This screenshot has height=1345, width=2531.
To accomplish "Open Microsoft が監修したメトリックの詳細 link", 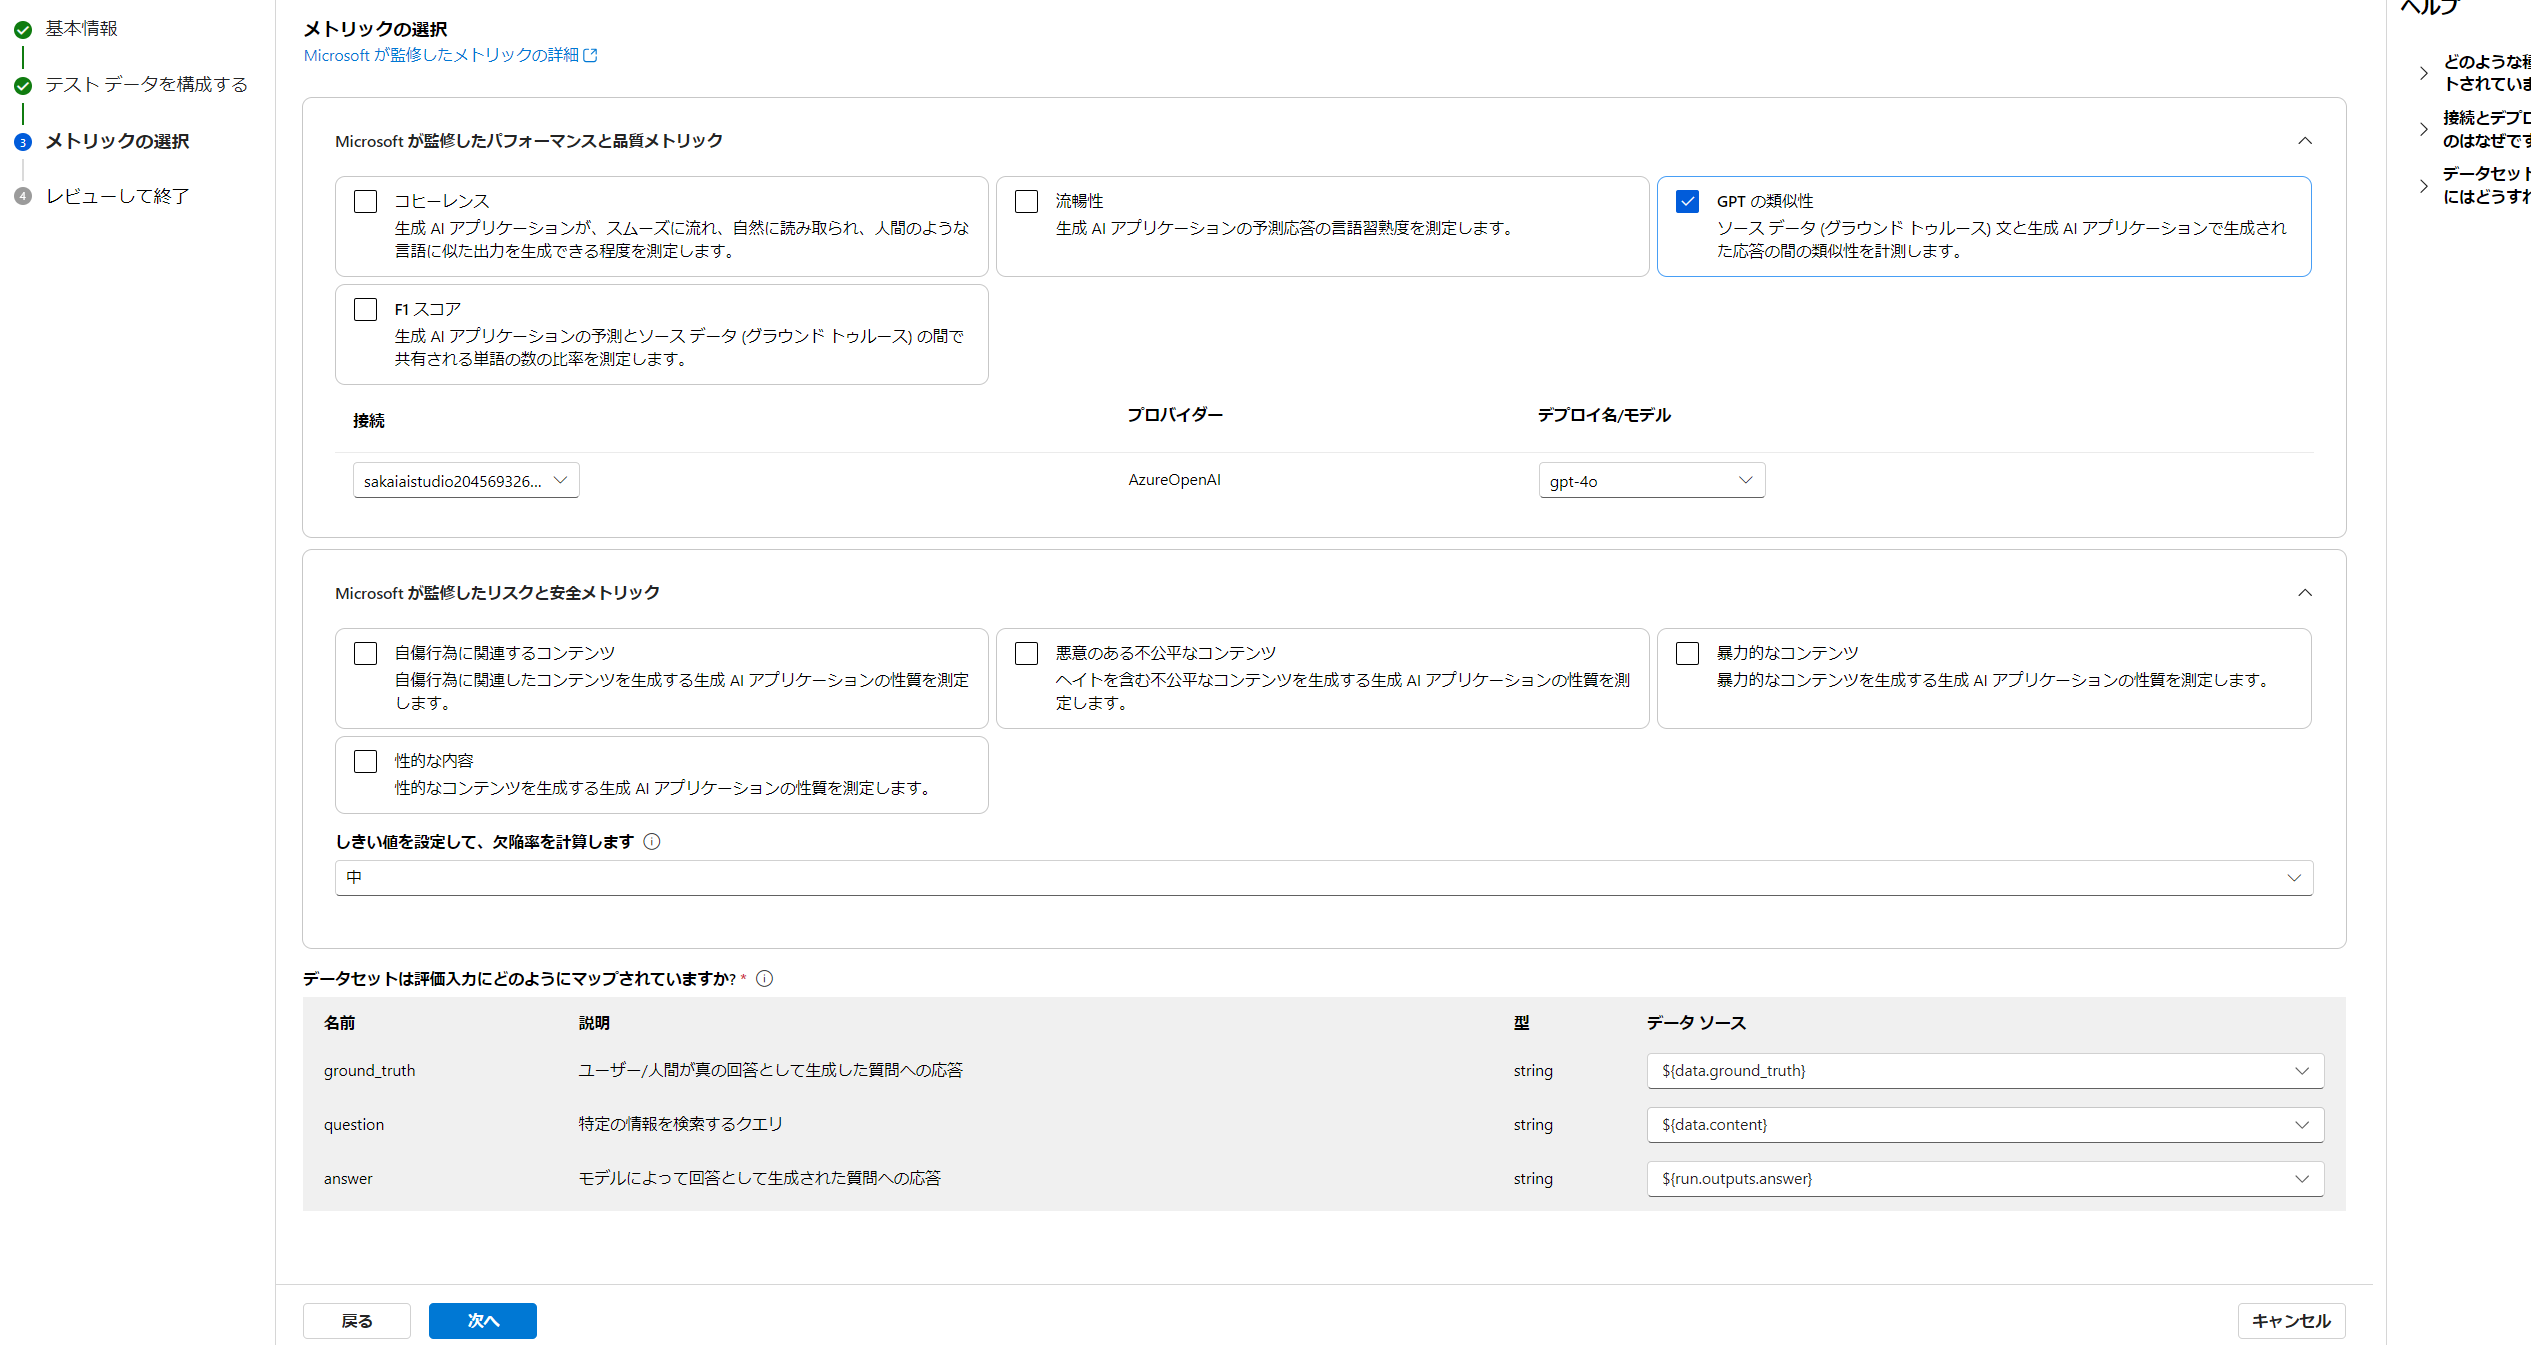I will (x=441, y=55).
